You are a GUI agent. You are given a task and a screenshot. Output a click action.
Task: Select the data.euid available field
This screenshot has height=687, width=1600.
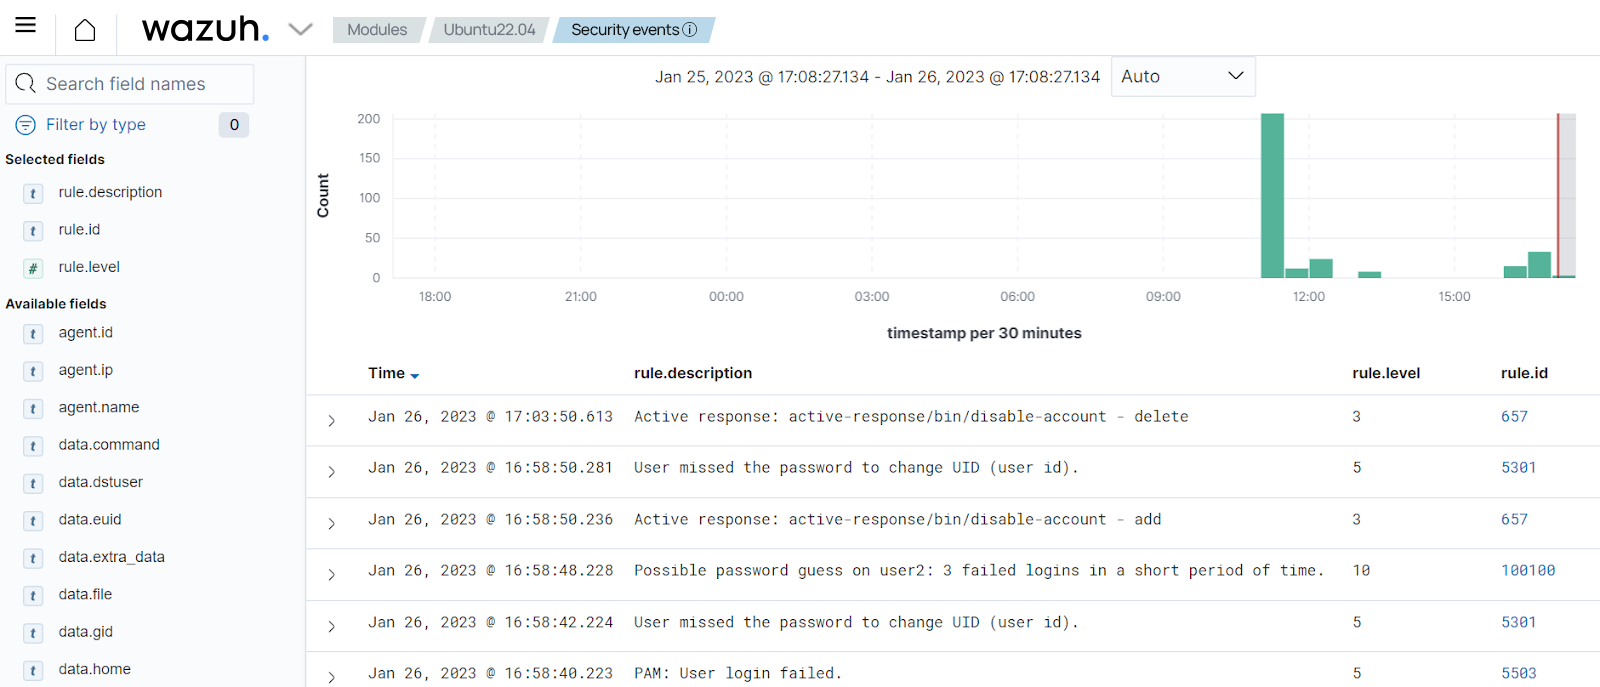(89, 520)
